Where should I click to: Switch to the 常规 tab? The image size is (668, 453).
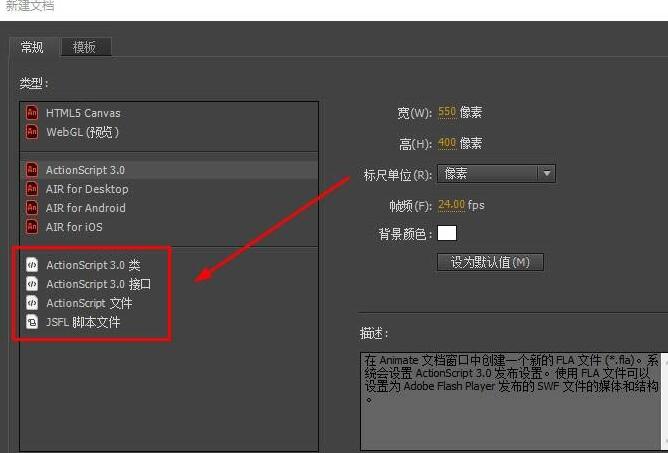(x=32, y=47)
